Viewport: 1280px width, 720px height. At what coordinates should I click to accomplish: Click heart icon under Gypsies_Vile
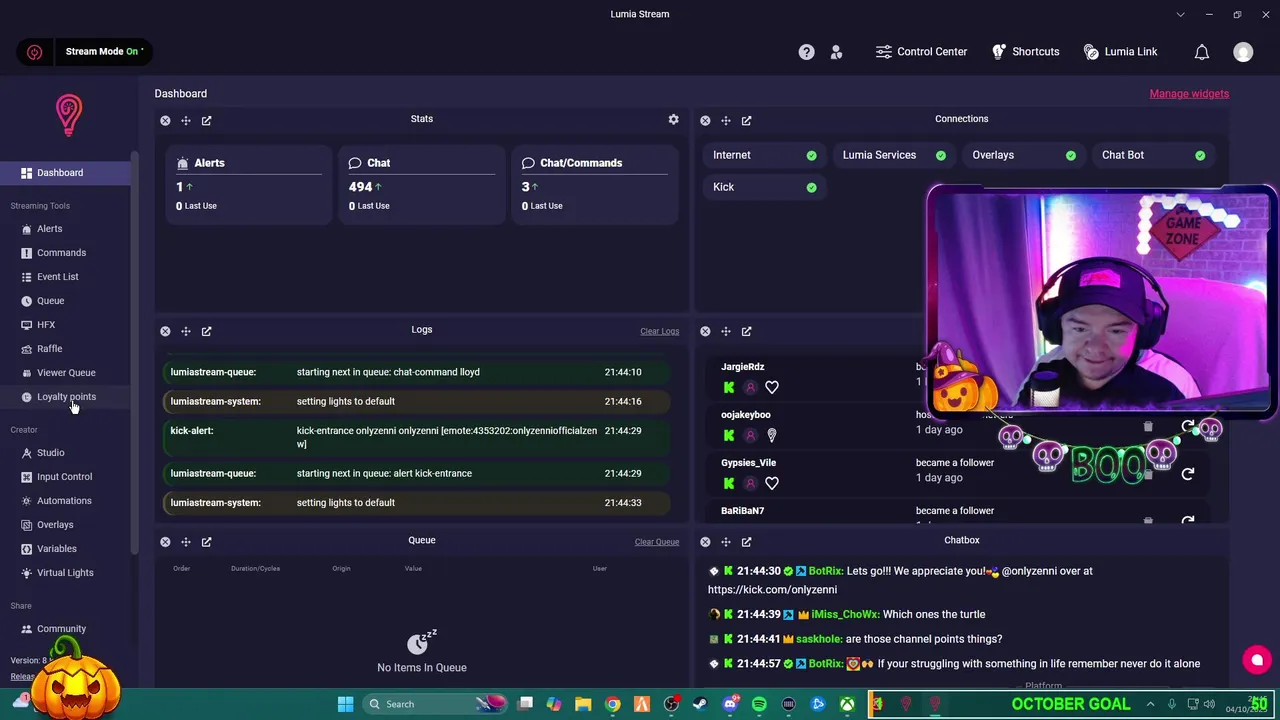772,483
